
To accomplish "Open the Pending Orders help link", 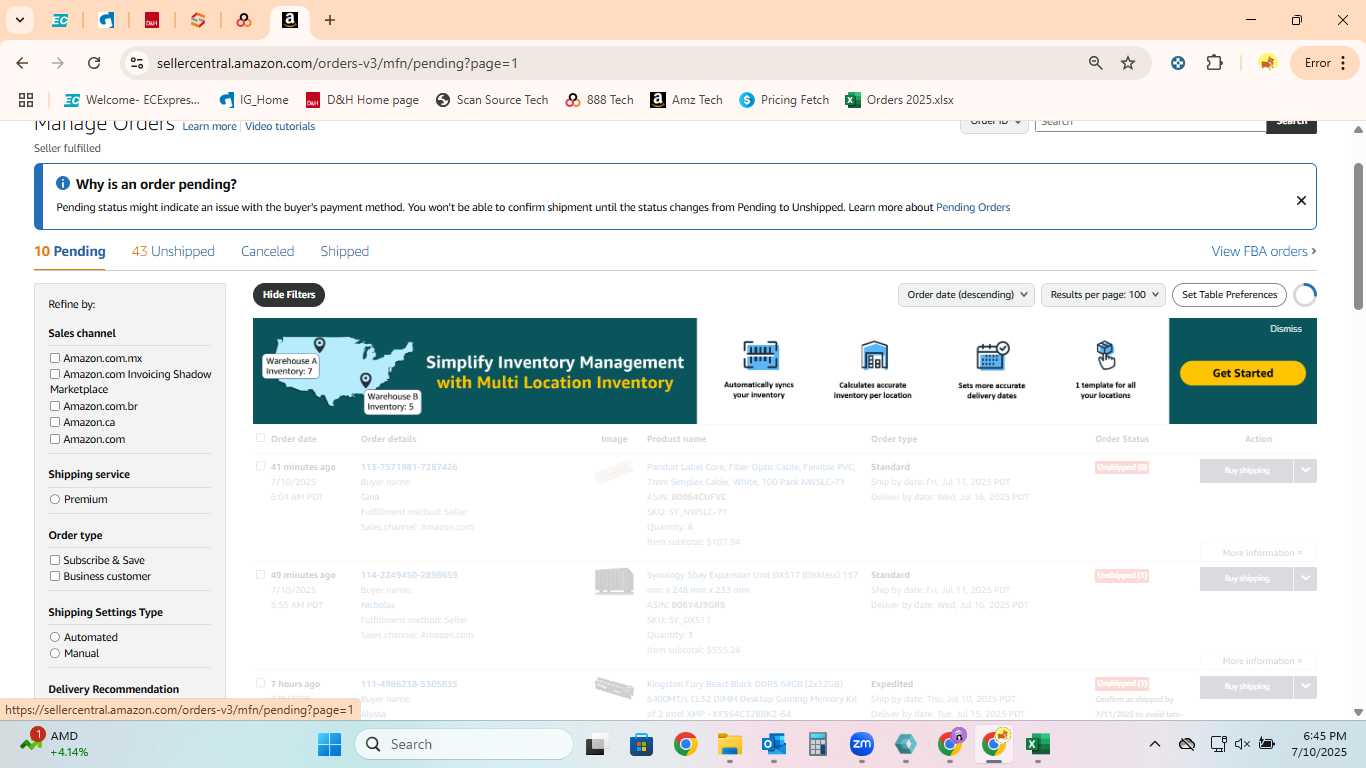I will click(x=973, y=207).
